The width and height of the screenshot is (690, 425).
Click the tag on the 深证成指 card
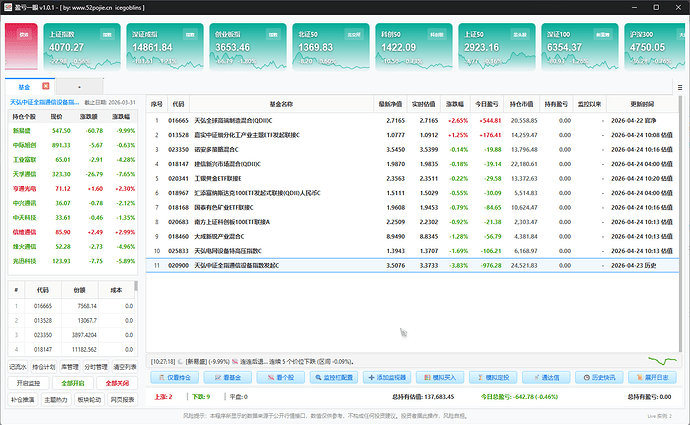coord(190,34)
